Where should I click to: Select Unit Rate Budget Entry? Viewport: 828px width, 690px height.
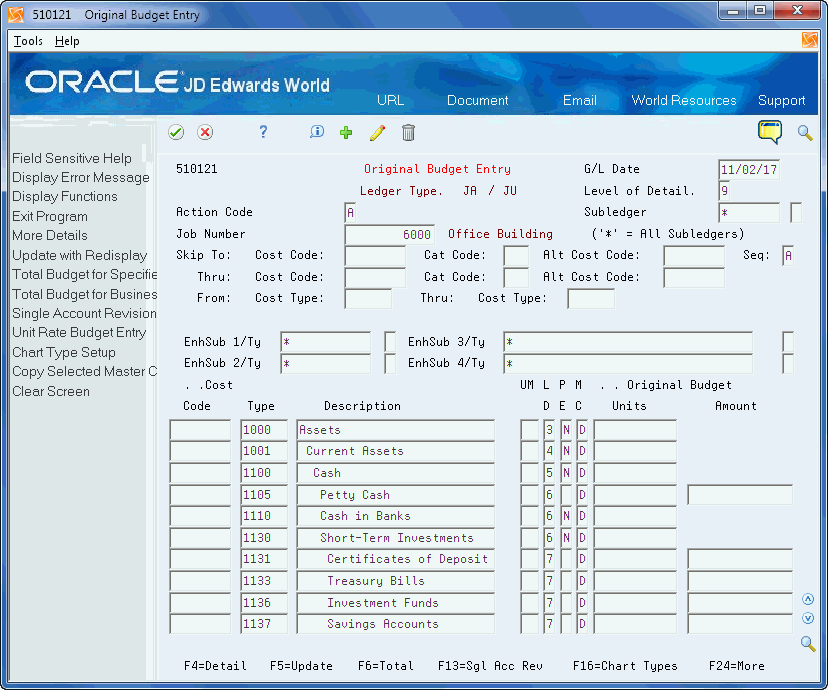(x=79, y=333)
